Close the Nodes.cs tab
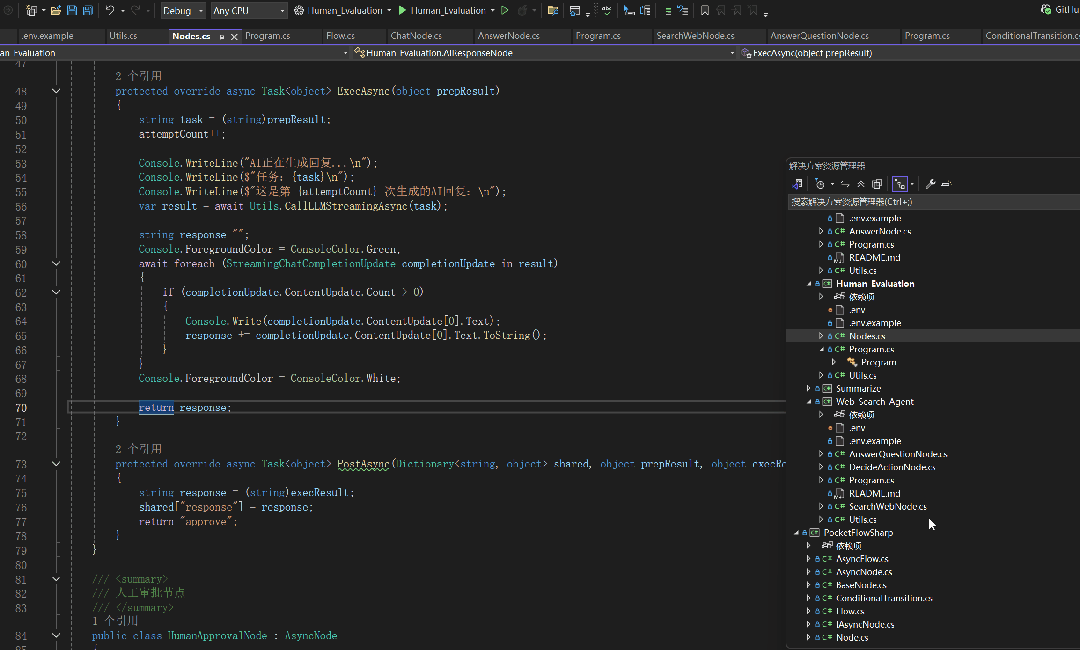The height and width of the screenshot is (650, 1080). click(234, 36)
